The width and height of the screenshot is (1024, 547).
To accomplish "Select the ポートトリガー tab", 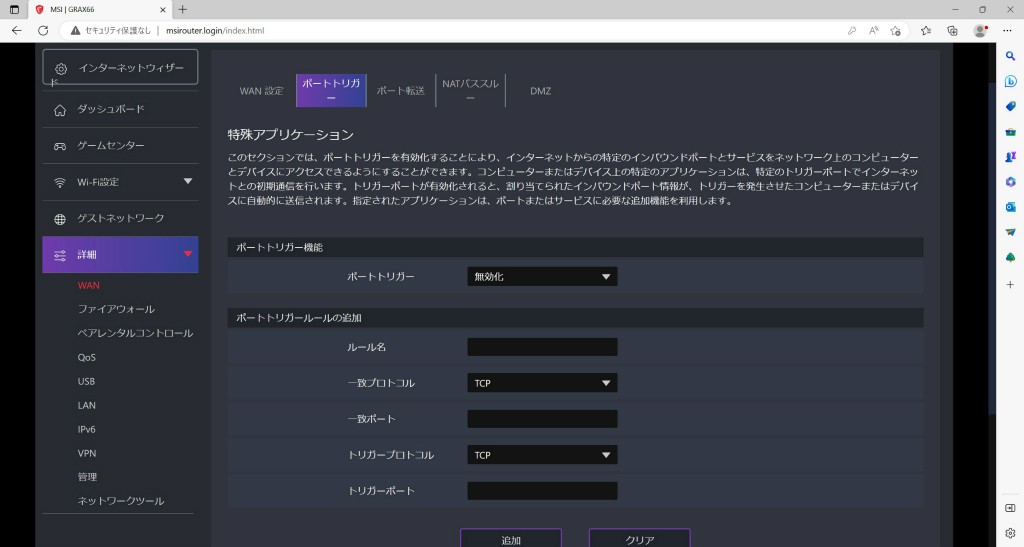I will coord(331,91).
